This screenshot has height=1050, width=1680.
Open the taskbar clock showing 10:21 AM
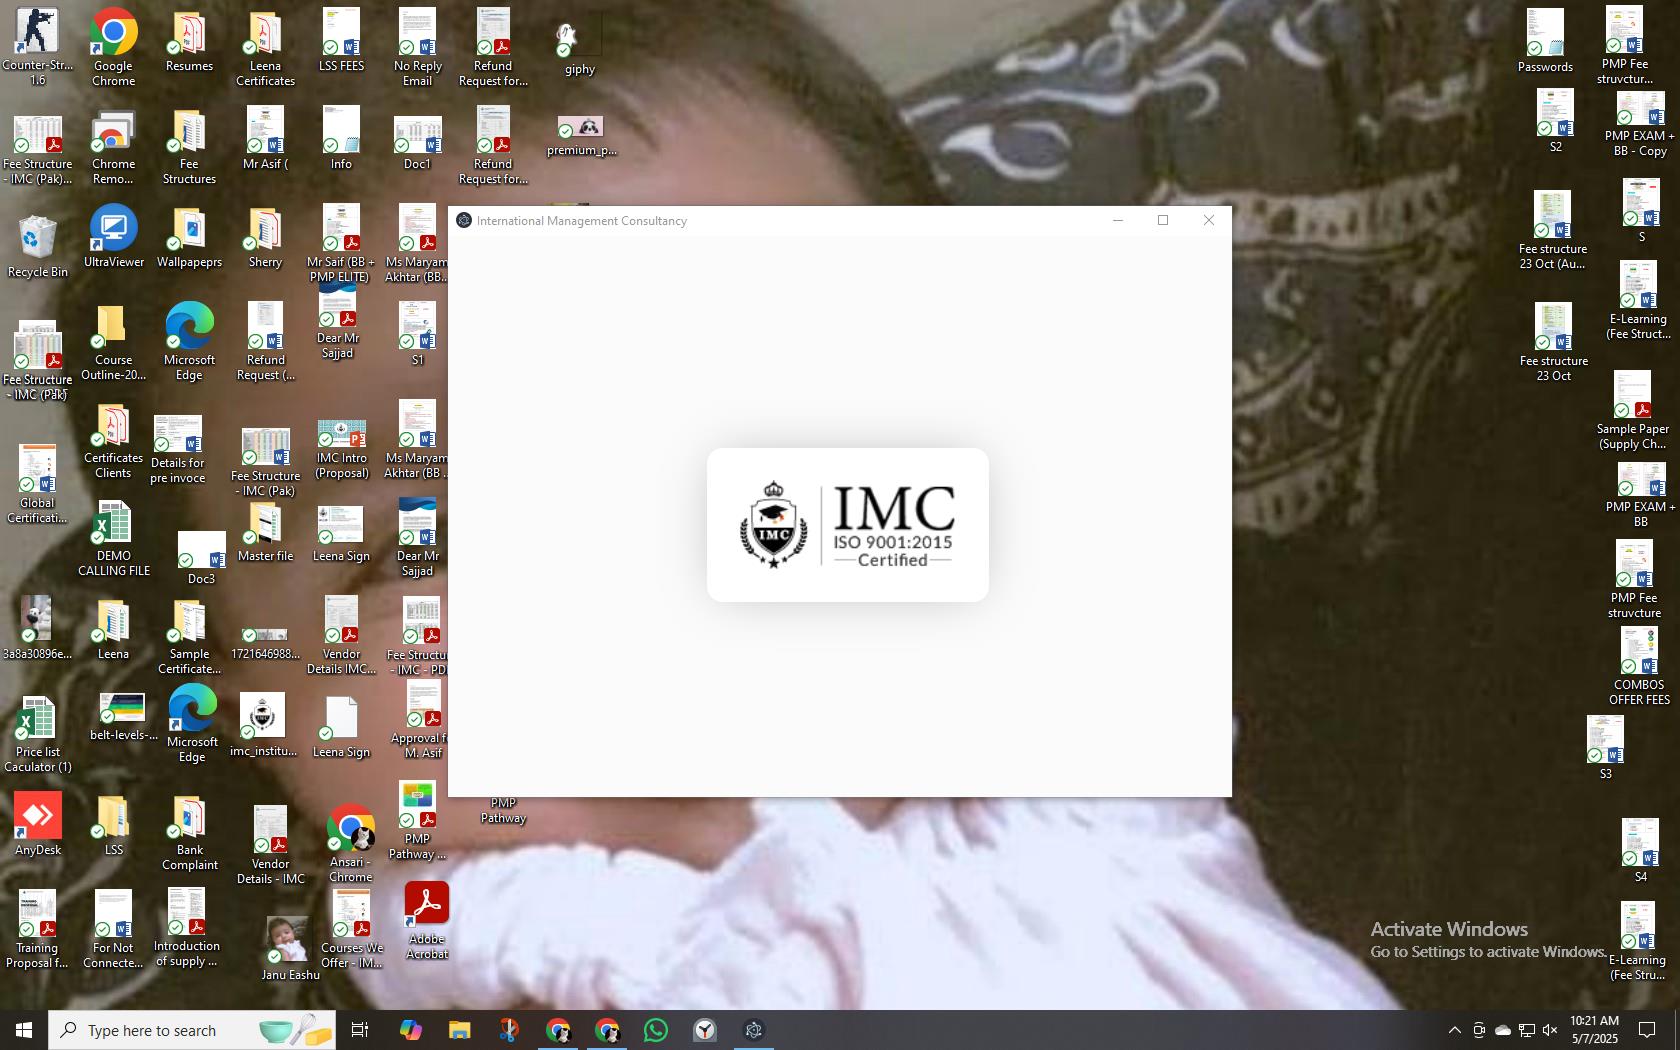[x=1594, y=1030]
